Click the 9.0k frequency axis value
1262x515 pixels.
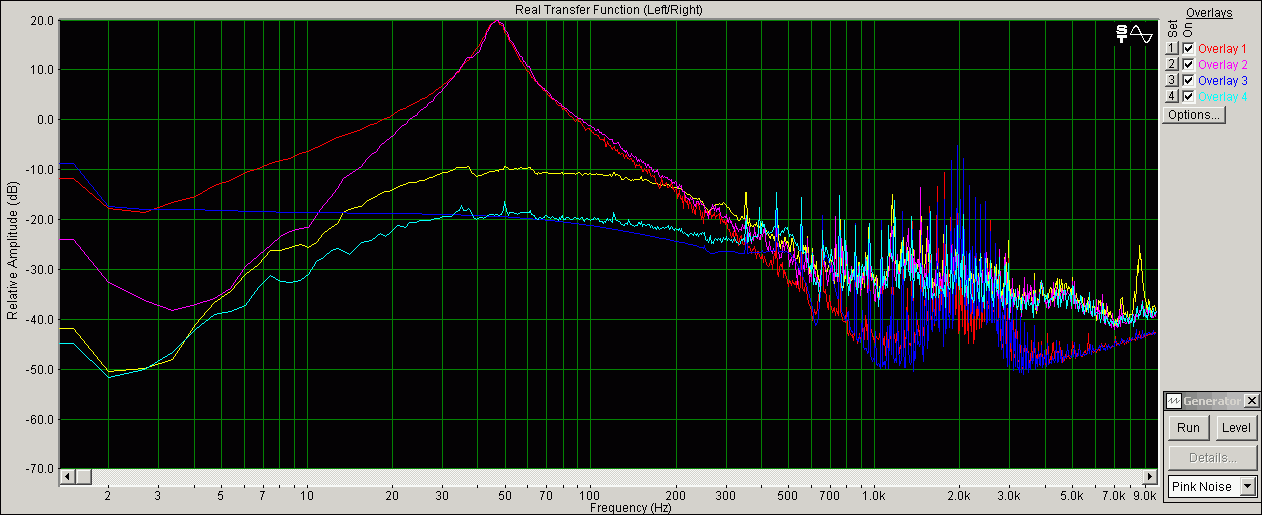point(1144,495)
